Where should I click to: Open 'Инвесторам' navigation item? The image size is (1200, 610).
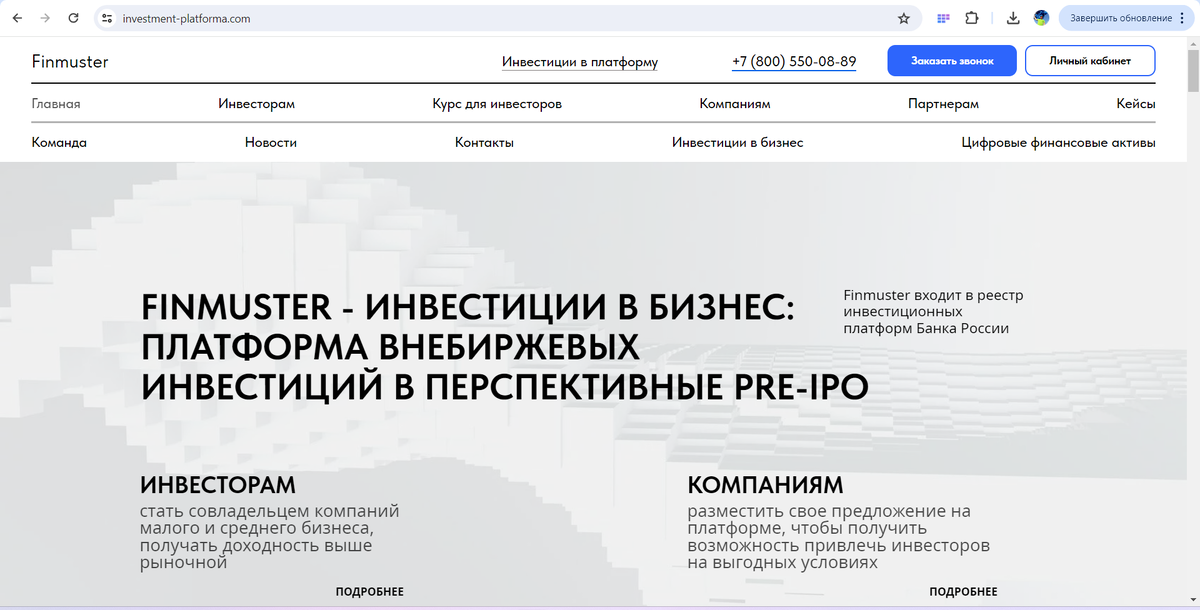(x=256, y=104)
